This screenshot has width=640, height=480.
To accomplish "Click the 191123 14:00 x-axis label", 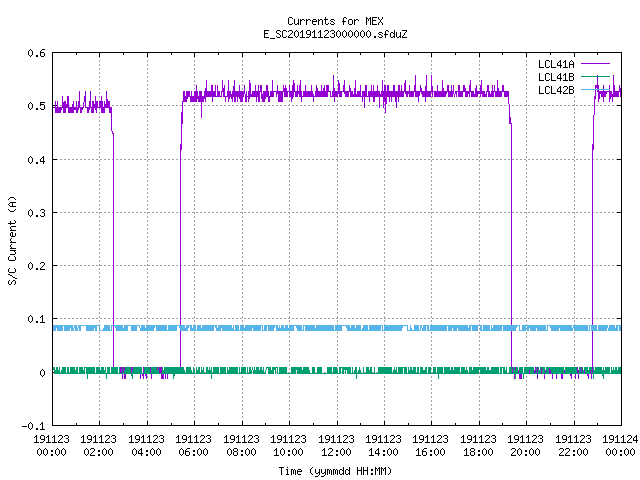I will click(x=383, y=446).
